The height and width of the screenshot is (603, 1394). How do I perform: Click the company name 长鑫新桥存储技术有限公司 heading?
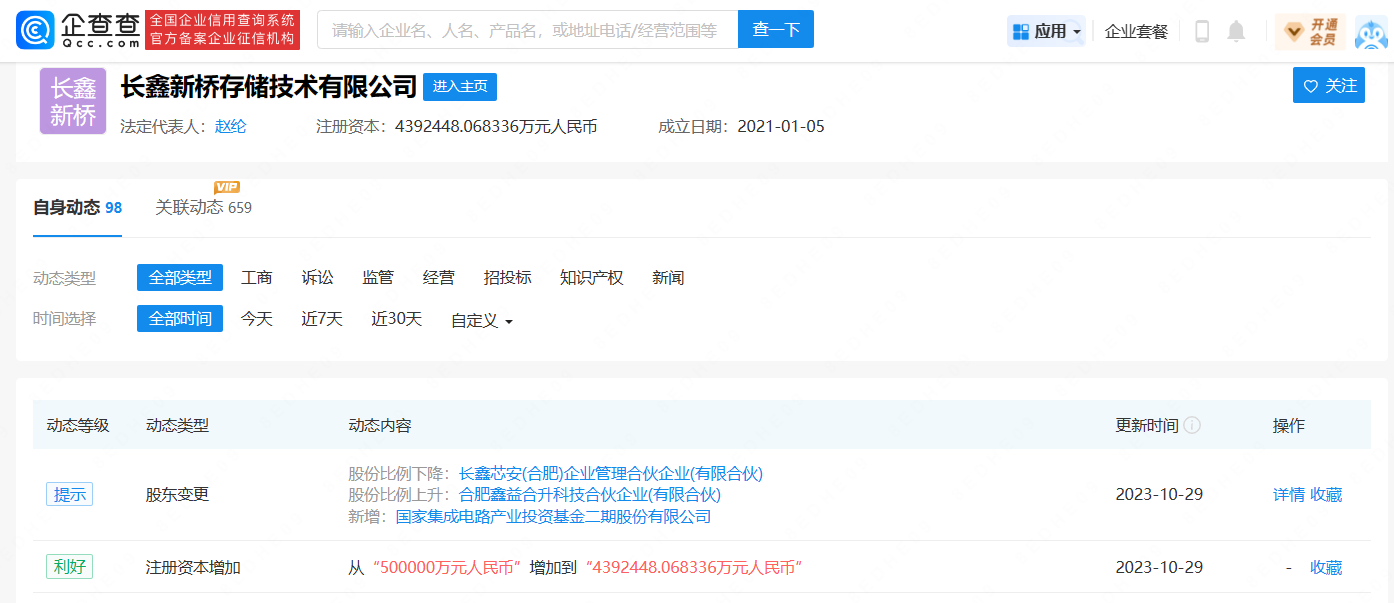coord(268,87)
